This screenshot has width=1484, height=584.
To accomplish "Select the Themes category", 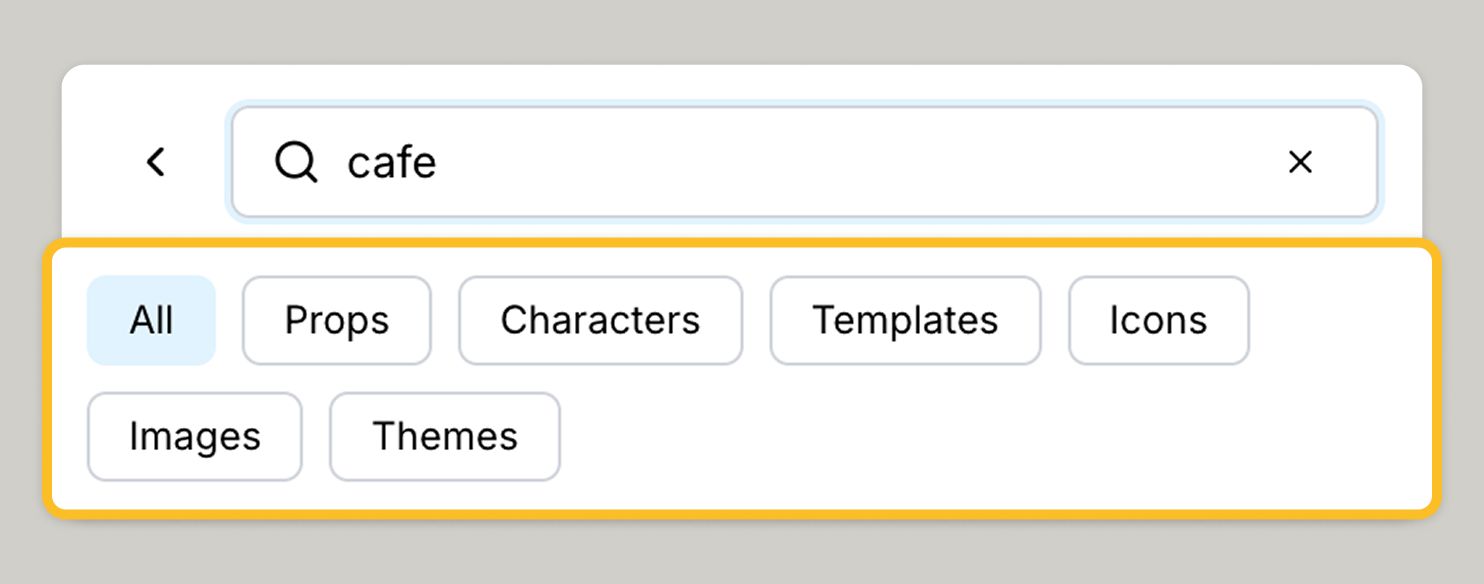I will click(444, 436).
